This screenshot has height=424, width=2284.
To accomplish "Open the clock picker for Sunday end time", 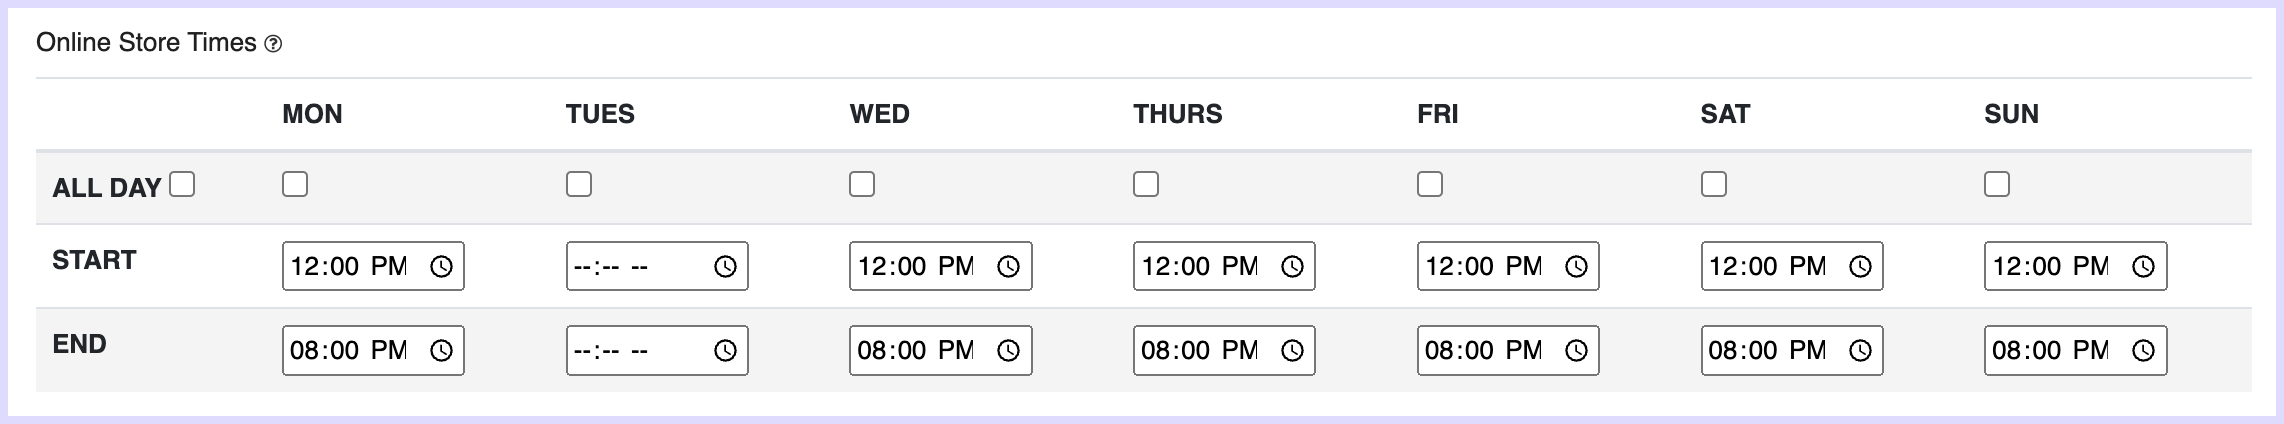I will (2144, 350).
